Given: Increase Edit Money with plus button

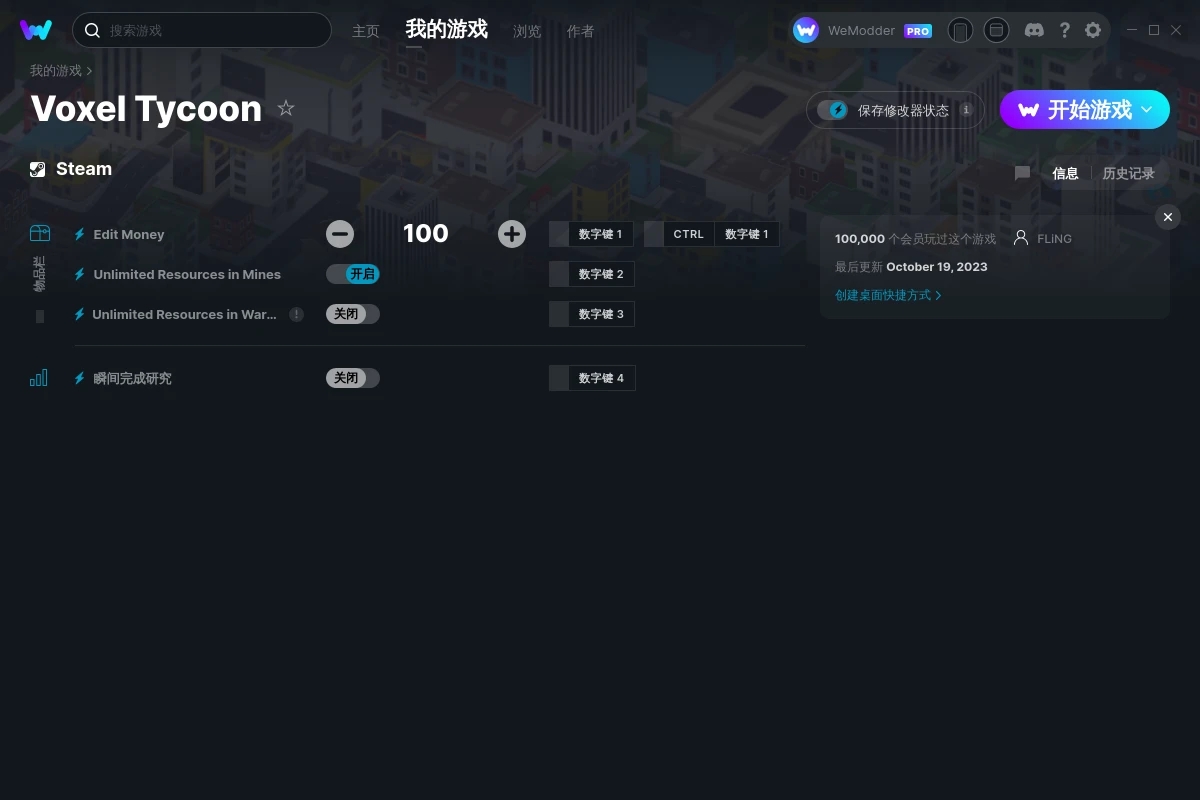Looking at the screenshot, I should coord(512,234).
